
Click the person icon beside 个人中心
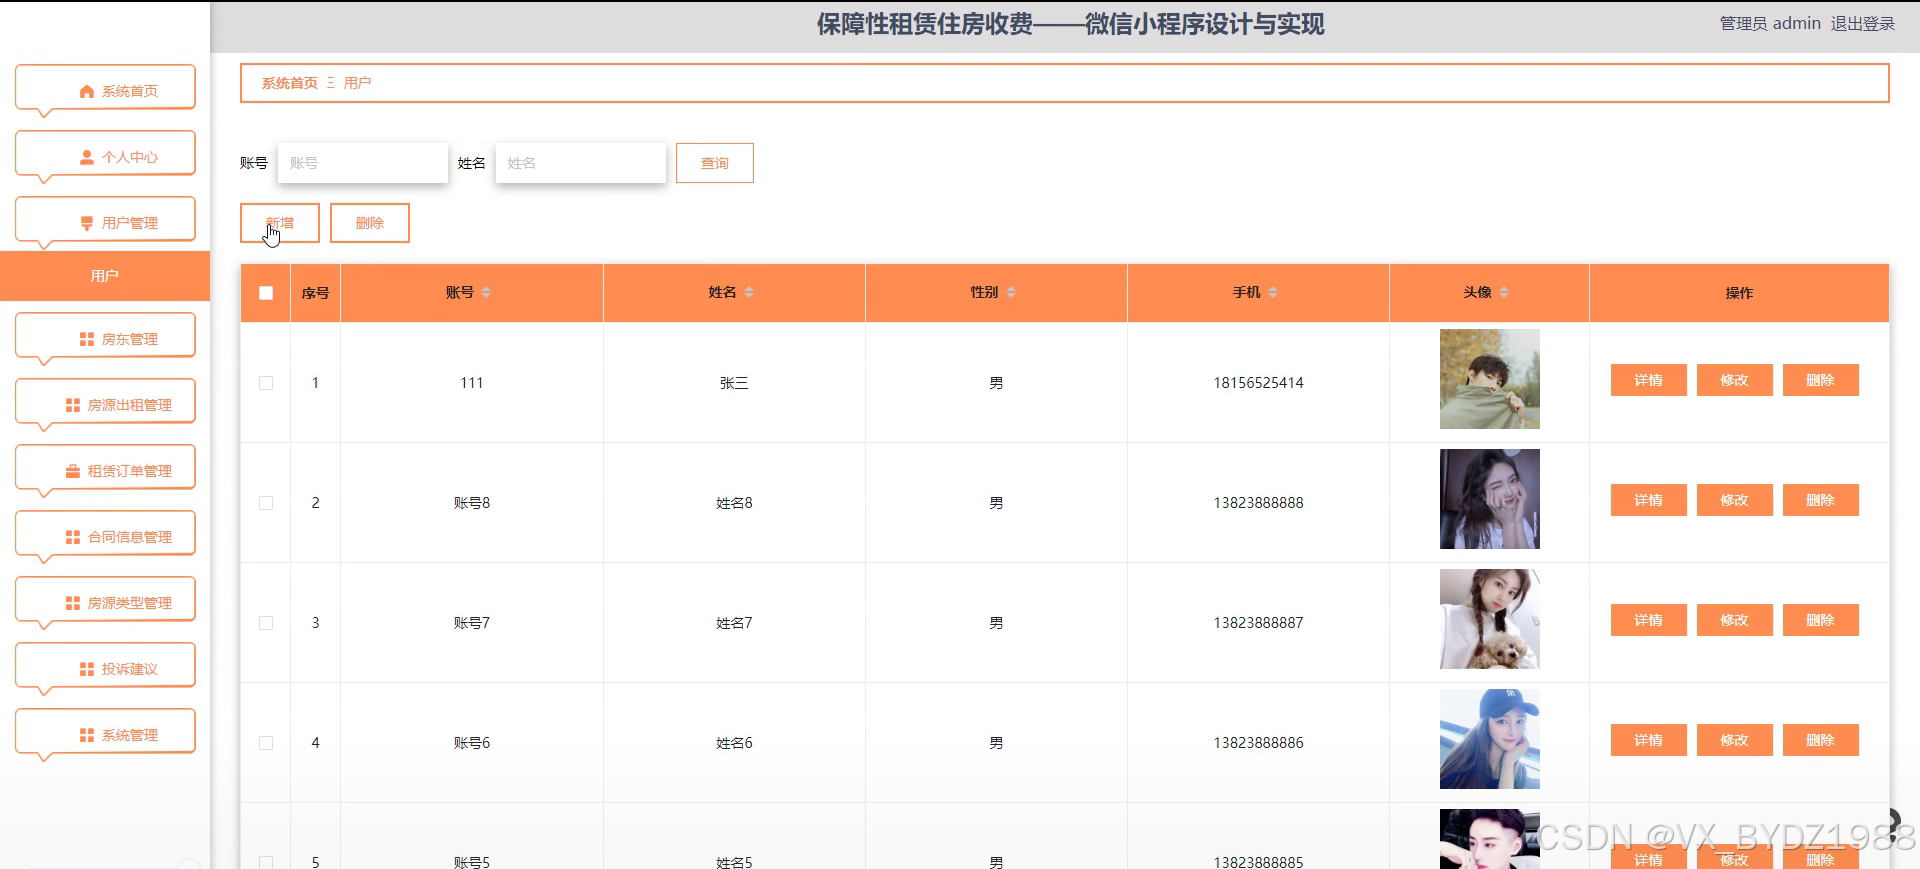[87, 157]
